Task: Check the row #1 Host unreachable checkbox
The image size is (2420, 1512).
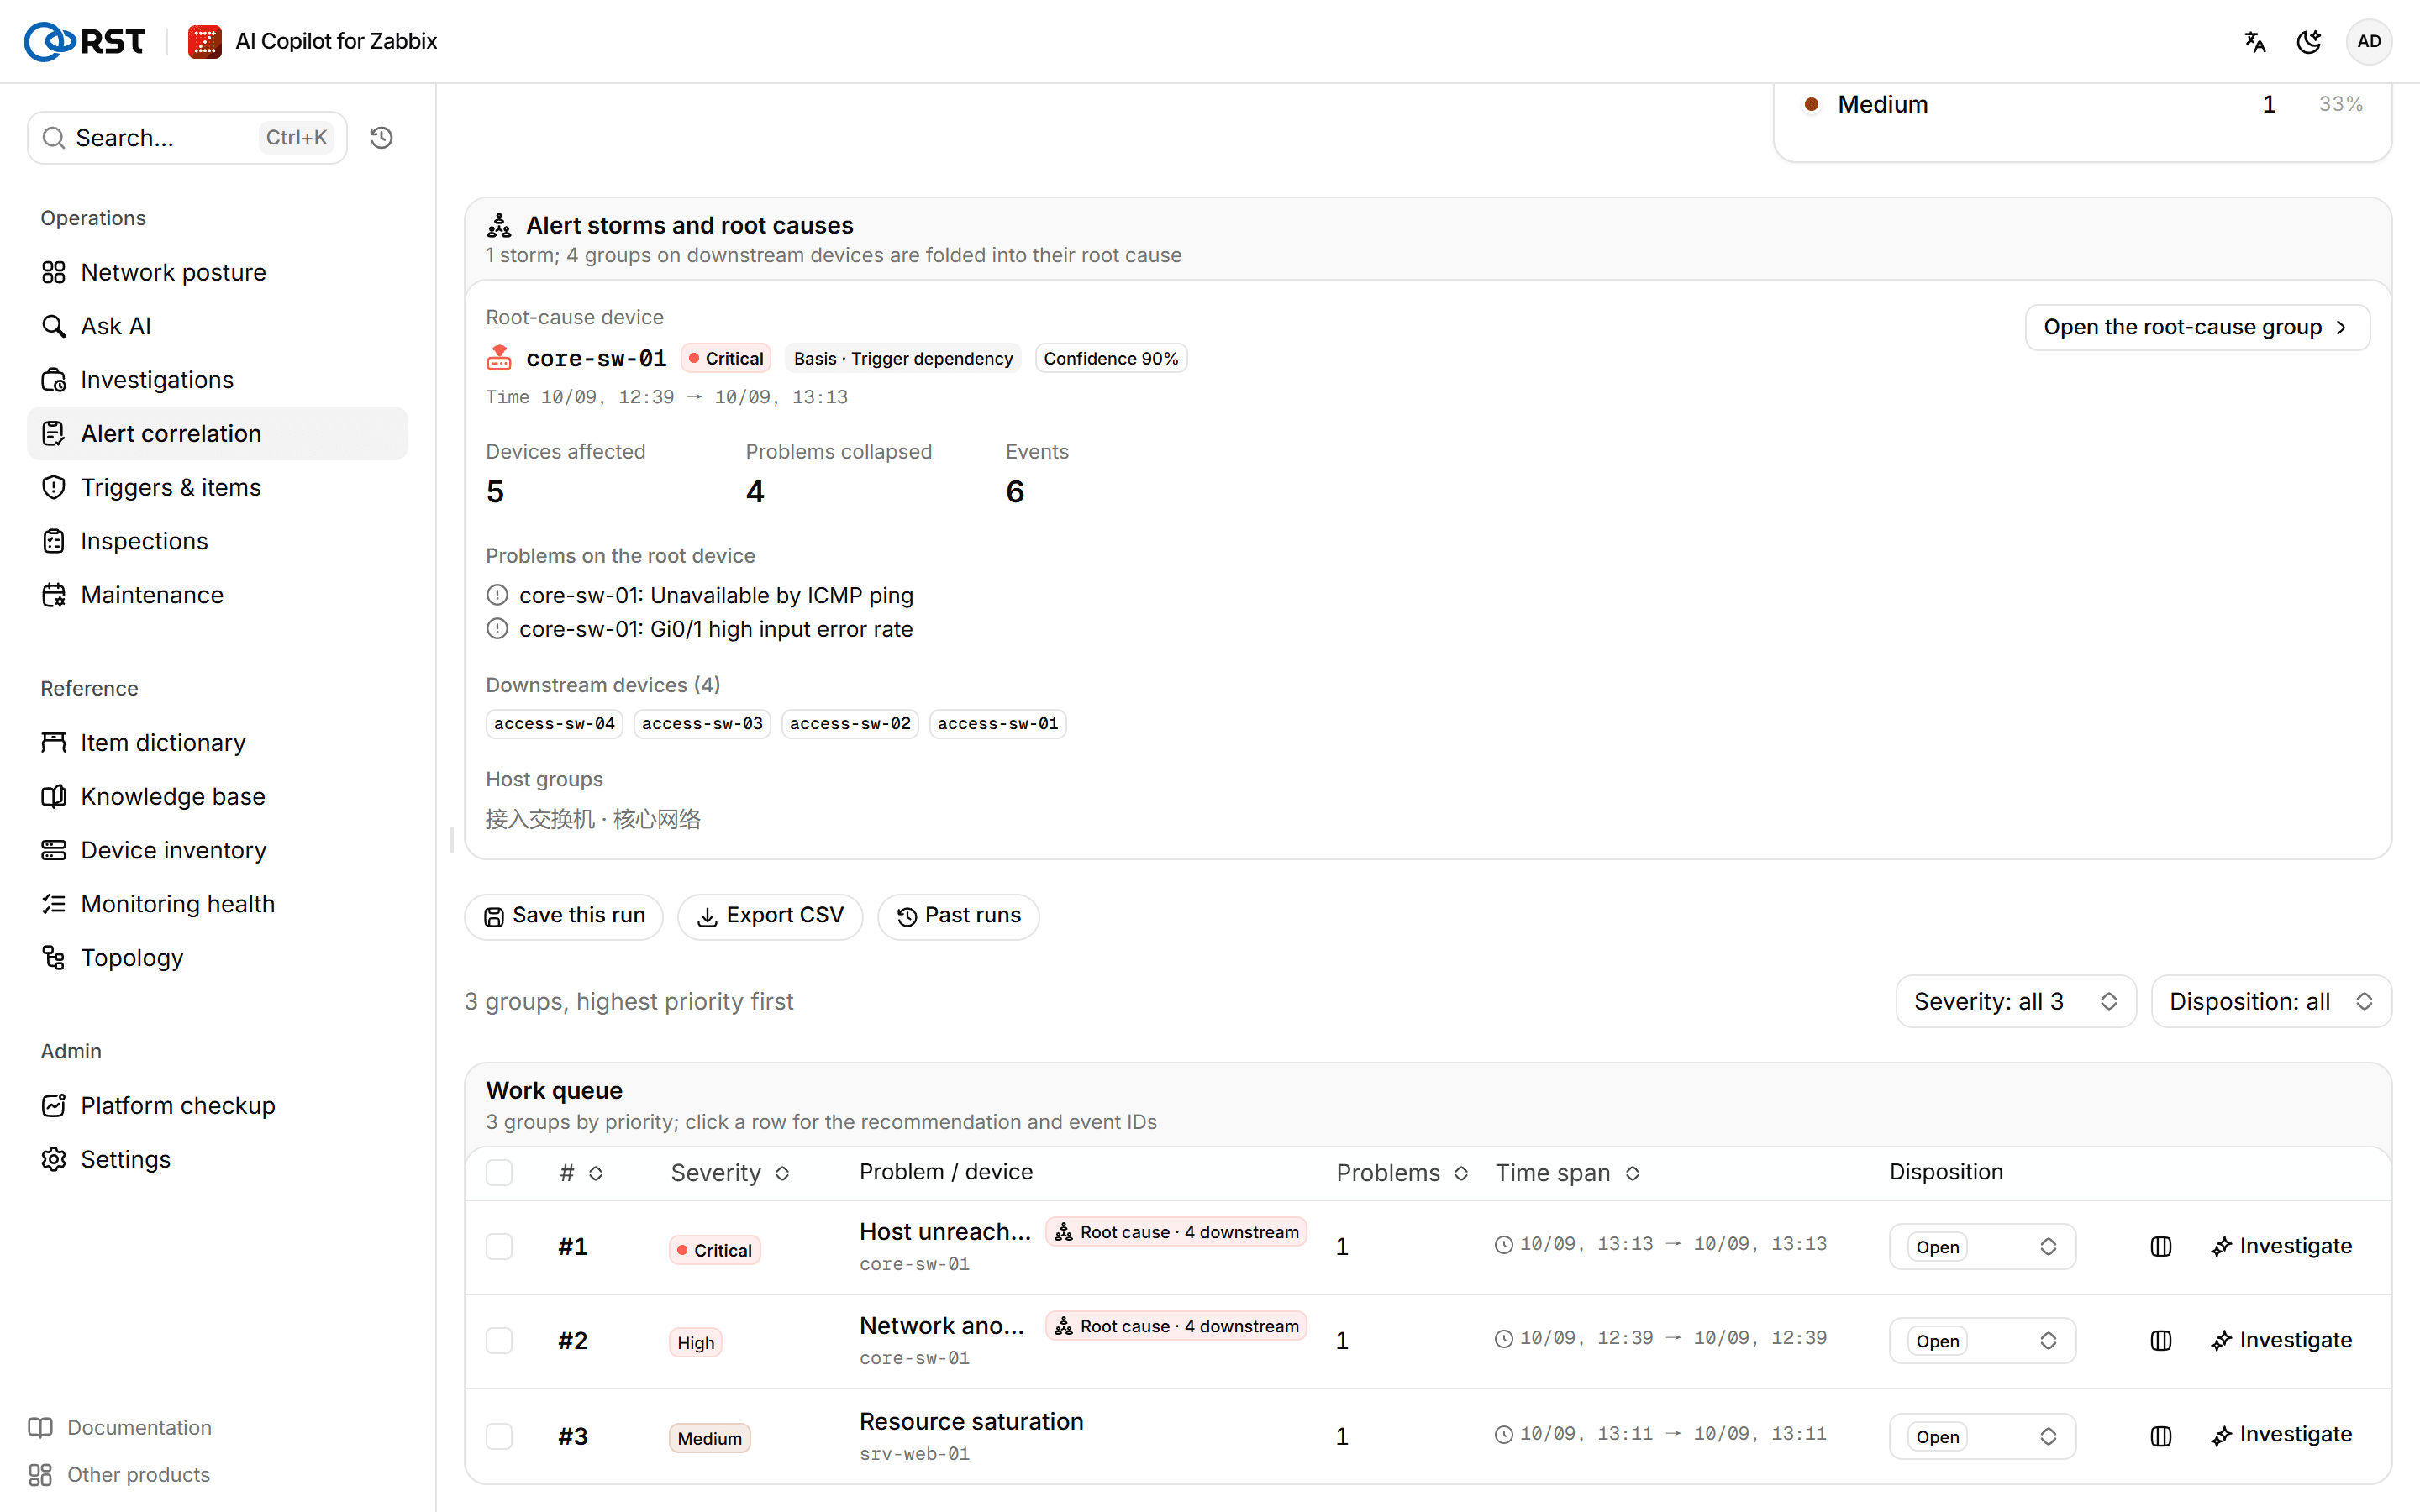Action: [x=499, y=1246]
